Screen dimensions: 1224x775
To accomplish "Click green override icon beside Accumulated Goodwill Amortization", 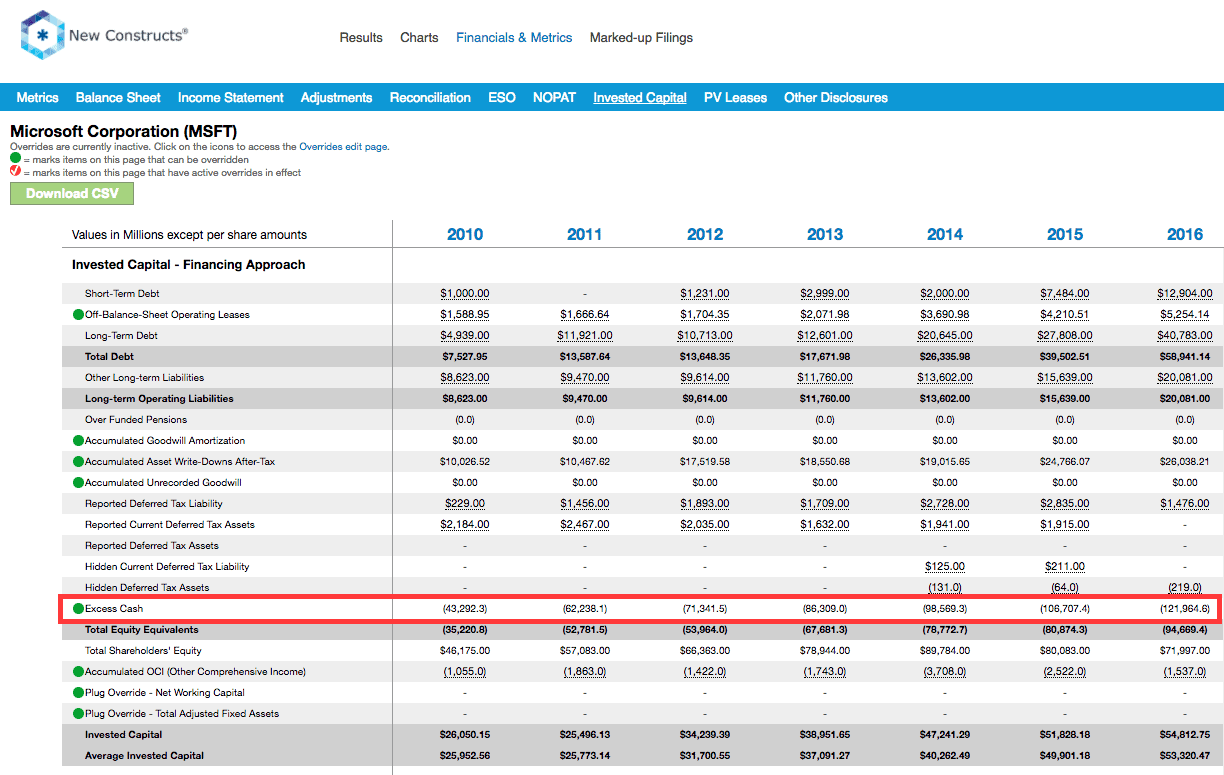I will pyautogui.click(x=78, y=441).
